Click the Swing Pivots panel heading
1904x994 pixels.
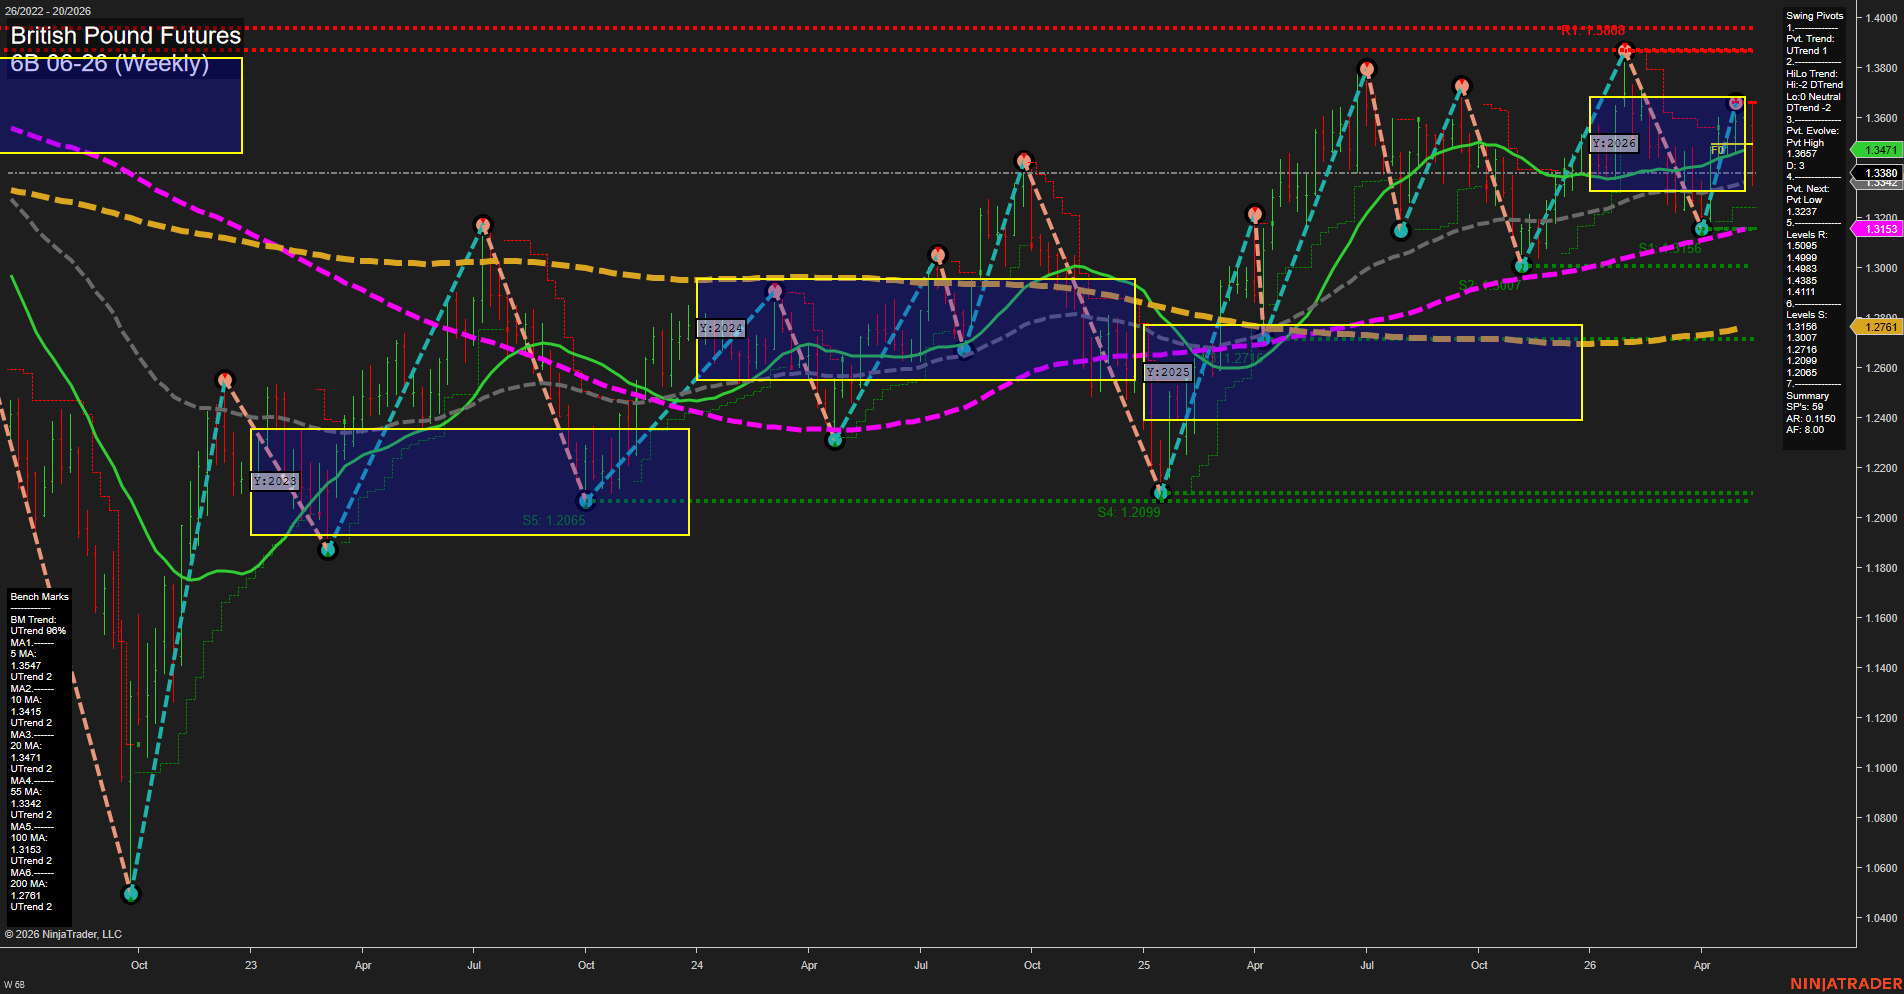click(x=1814, y=16)
